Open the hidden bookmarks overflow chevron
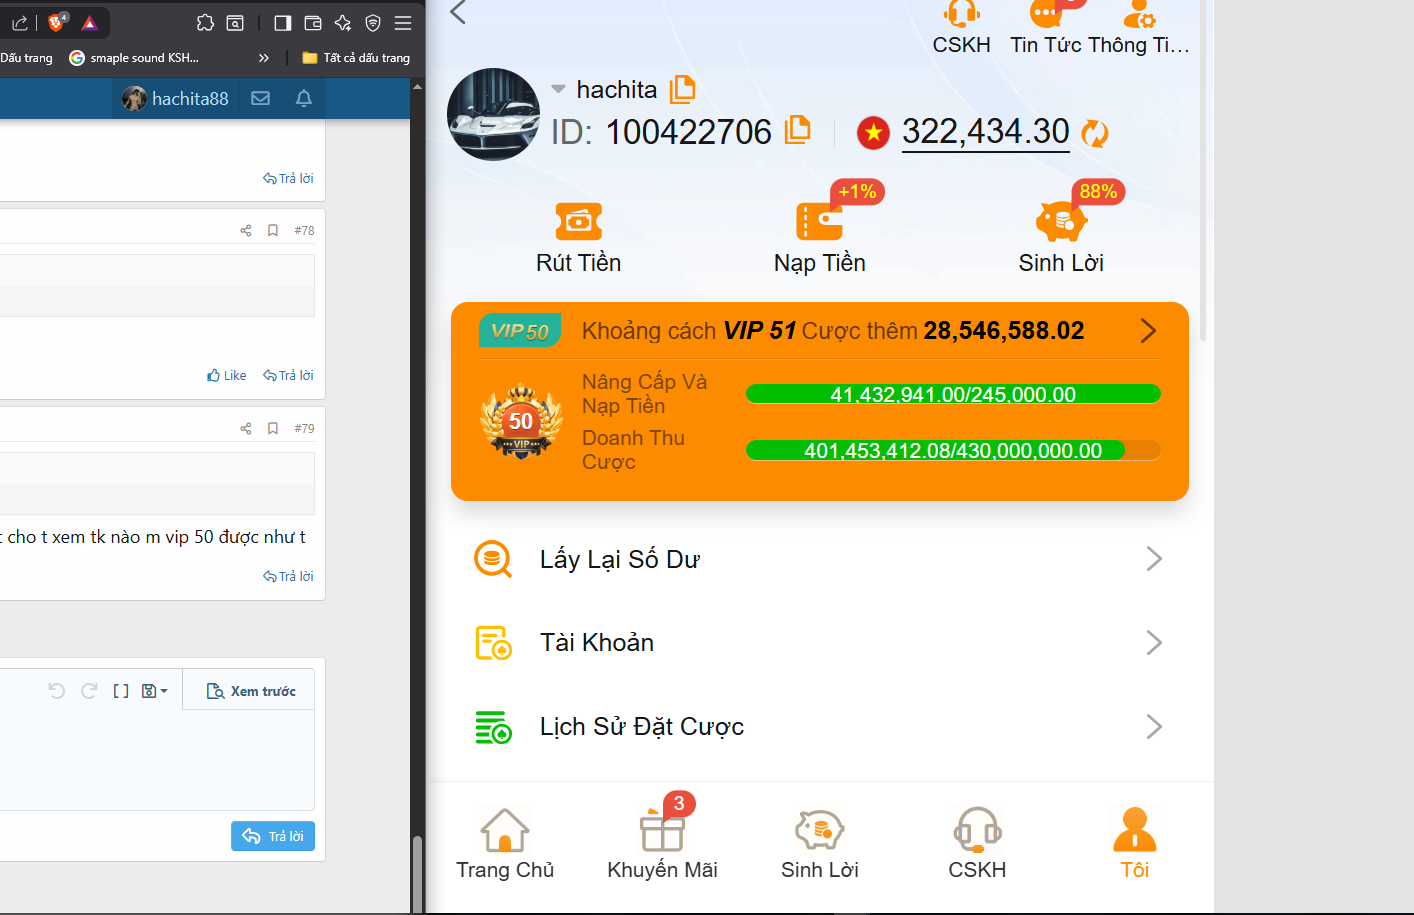 click(264, 58)
